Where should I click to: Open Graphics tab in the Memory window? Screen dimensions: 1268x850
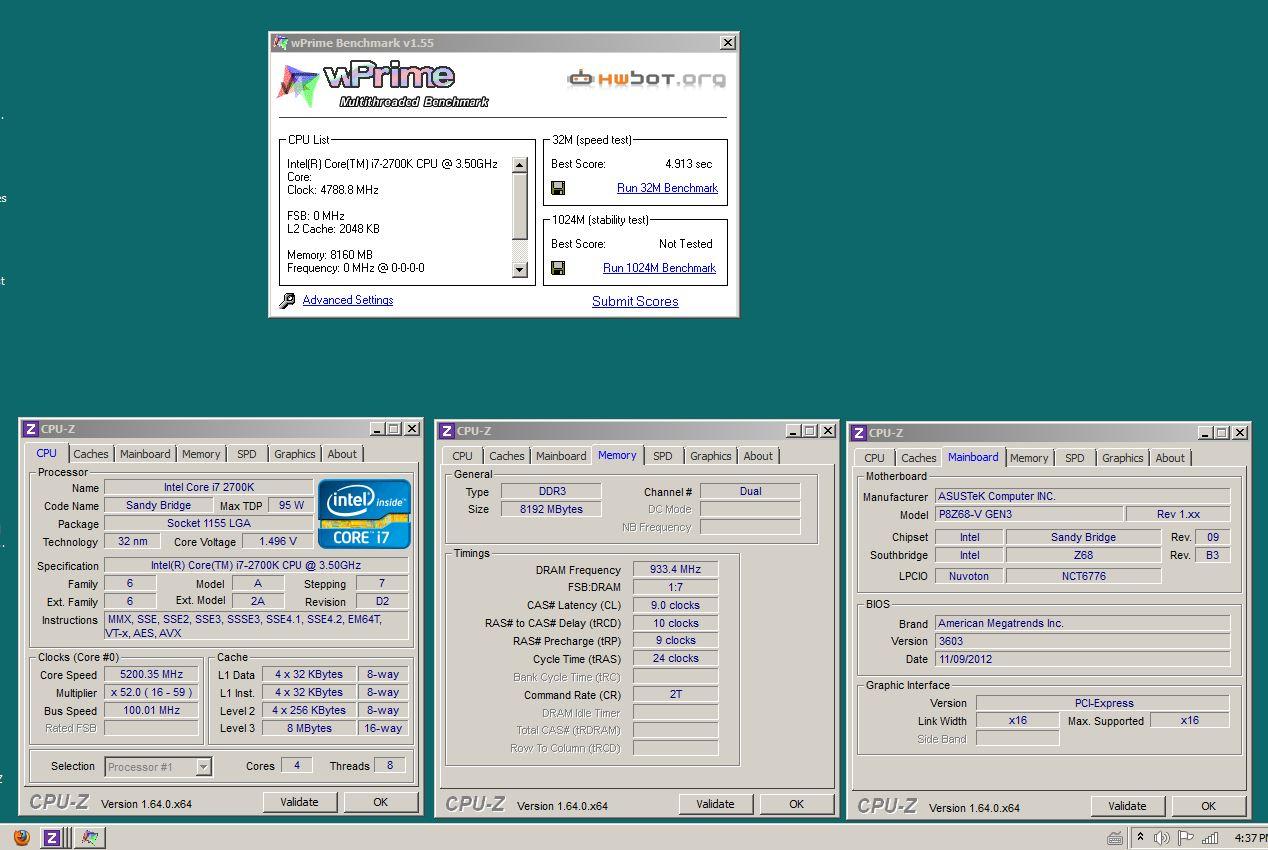tap(710, 456)
